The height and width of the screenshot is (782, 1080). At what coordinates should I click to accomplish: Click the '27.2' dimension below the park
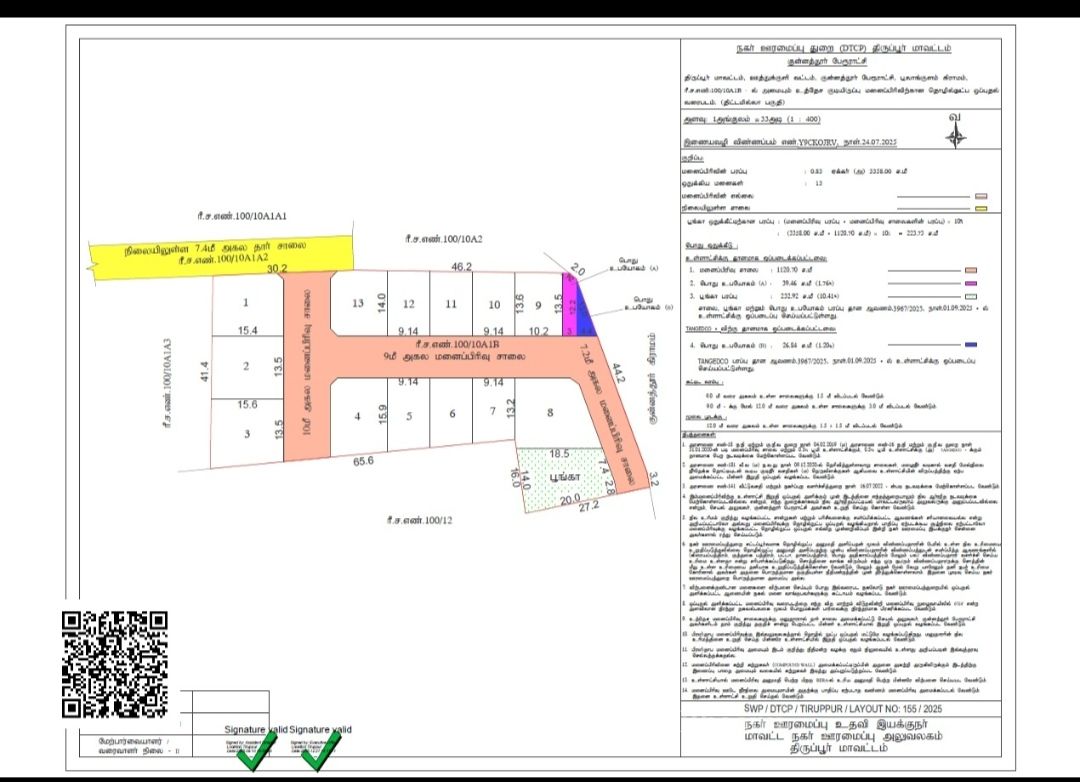(x=589, y=506)
